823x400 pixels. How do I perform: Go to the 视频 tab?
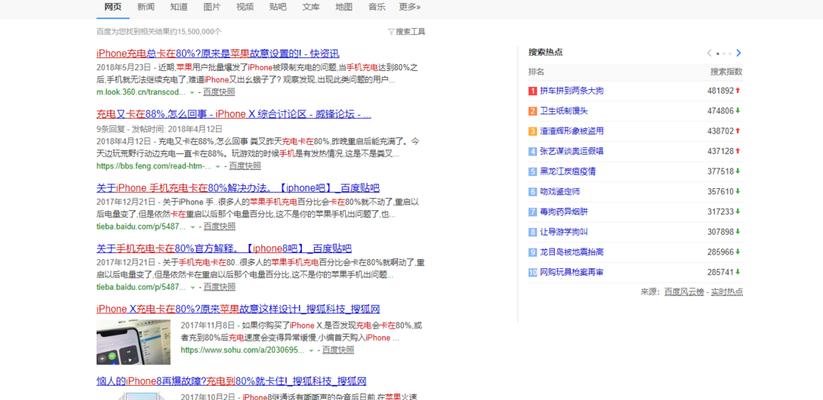[x=245, y=7]
